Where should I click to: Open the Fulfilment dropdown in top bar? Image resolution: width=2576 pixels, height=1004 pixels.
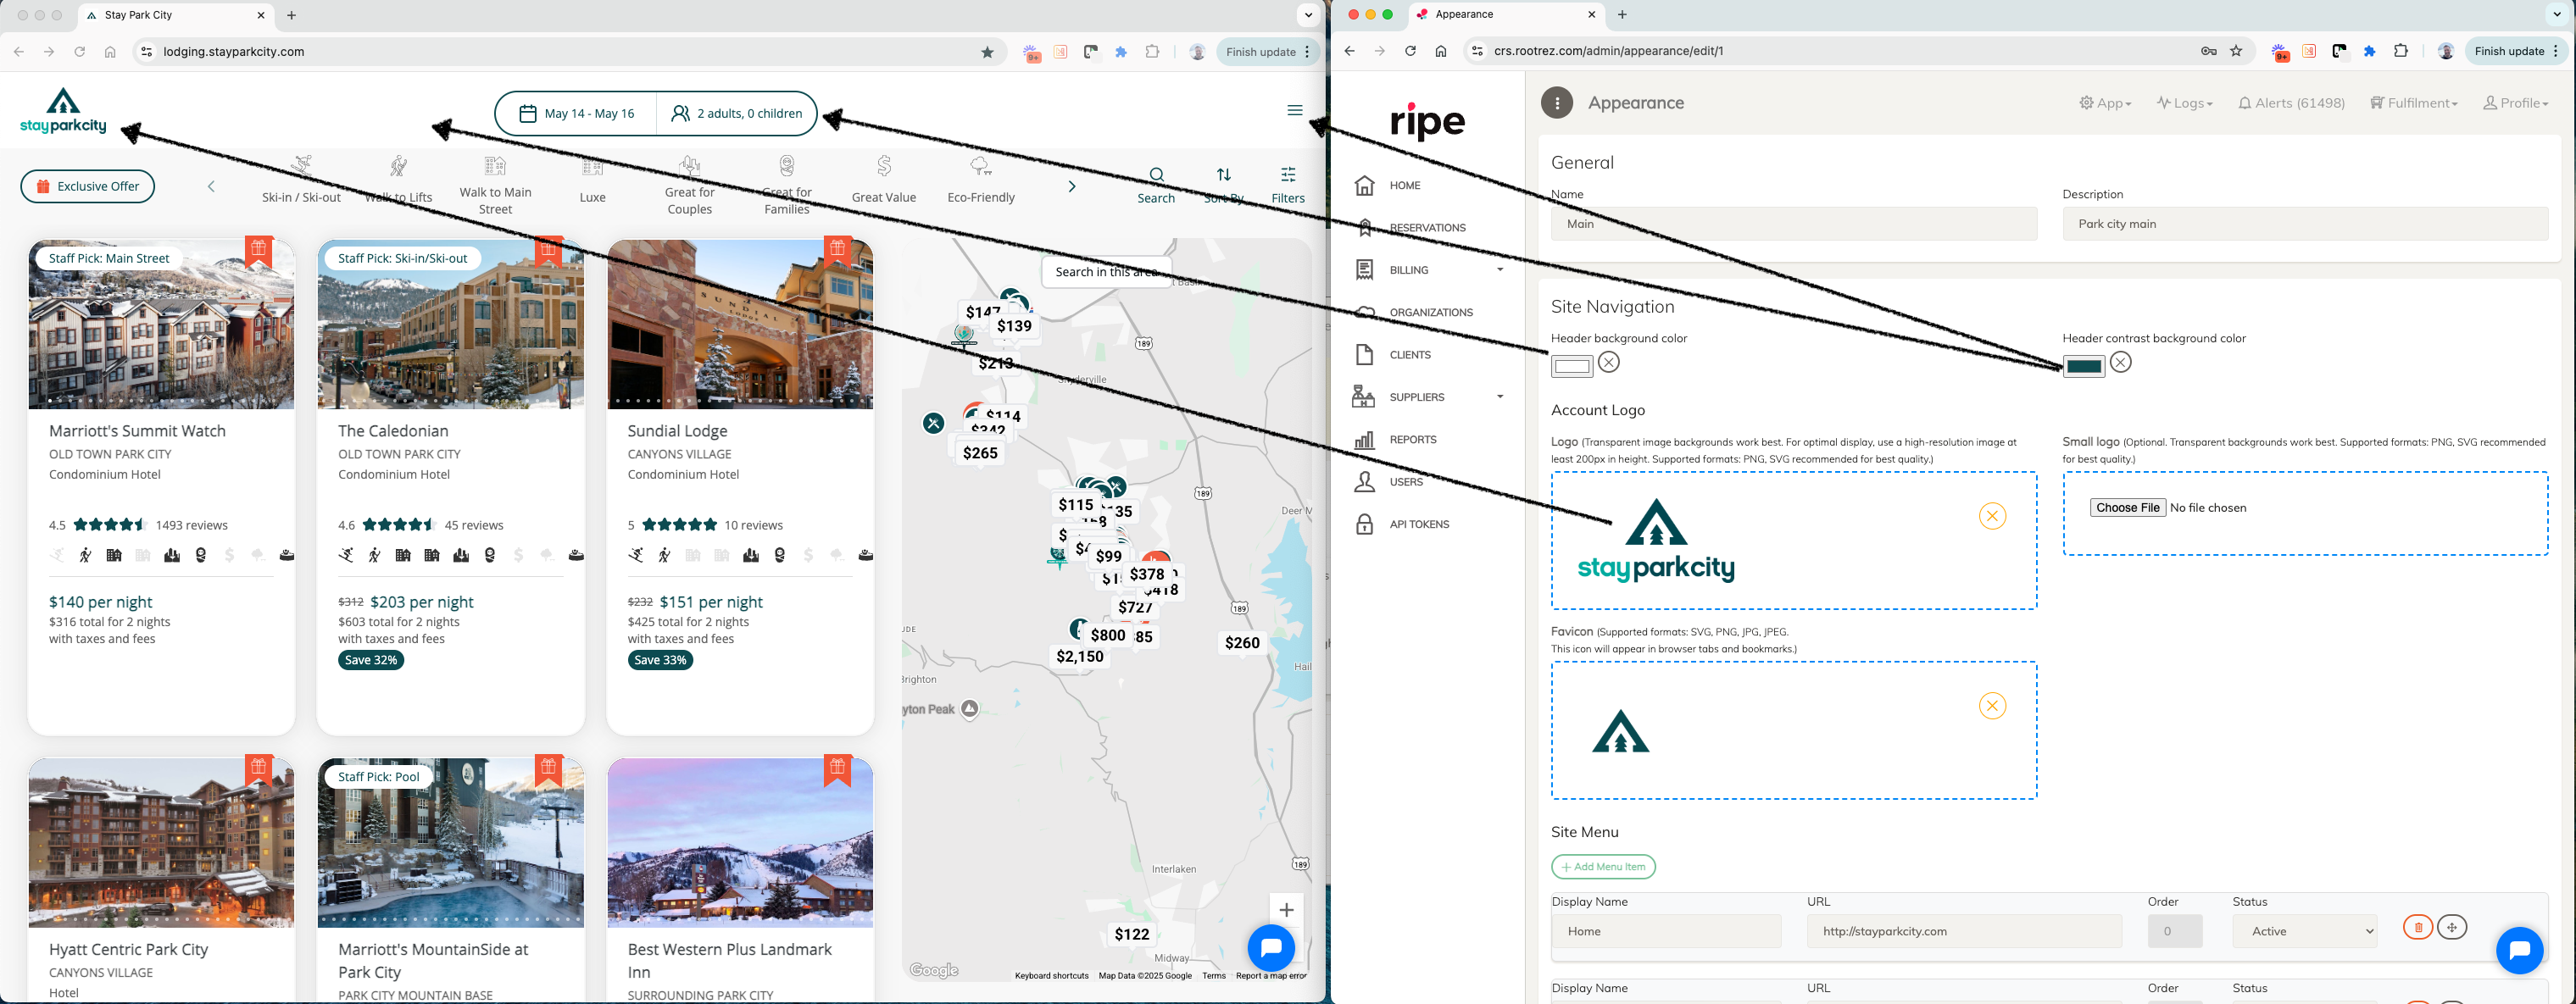2413,103
